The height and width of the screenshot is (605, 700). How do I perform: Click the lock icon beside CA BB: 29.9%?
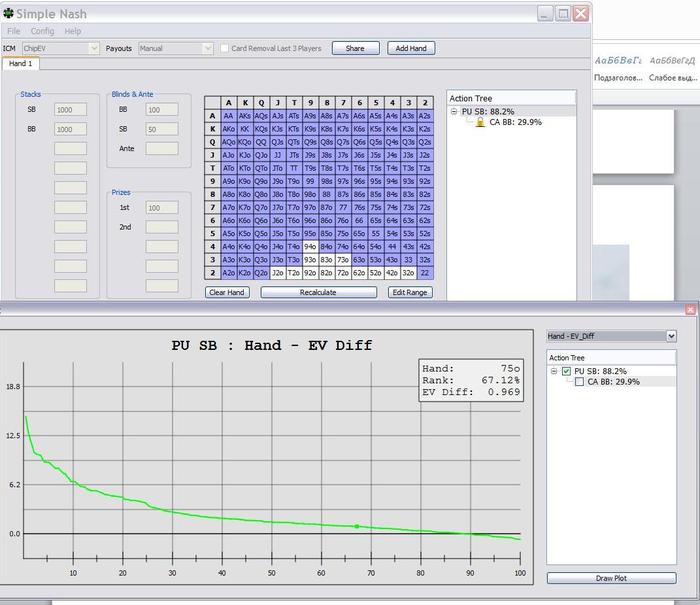pyautogui.click(x=480, y=122)
